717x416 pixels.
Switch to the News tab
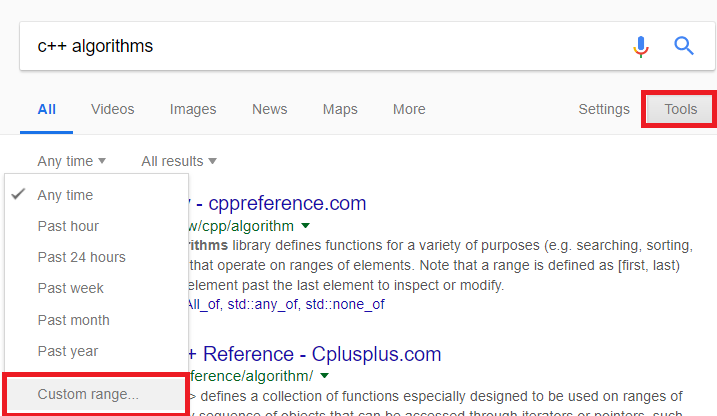tap(270, 109)
